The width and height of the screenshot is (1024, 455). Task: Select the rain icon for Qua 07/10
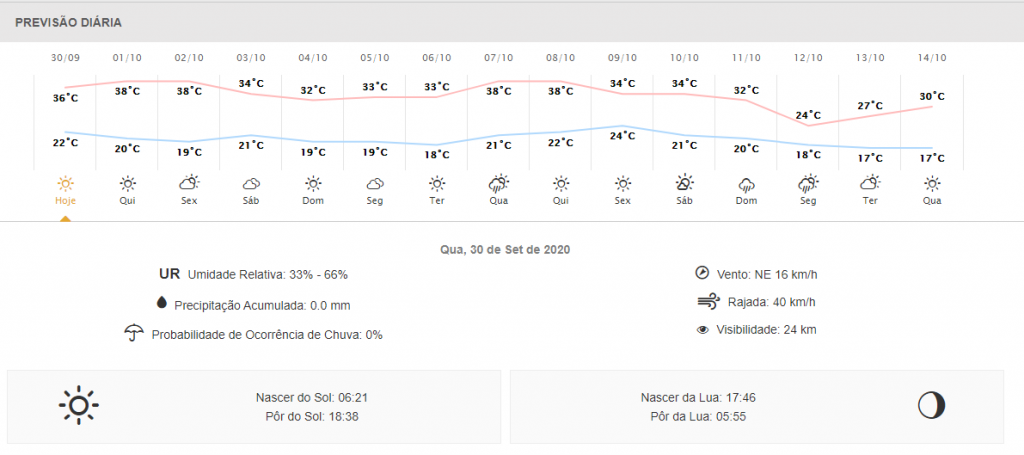point(499,183)
